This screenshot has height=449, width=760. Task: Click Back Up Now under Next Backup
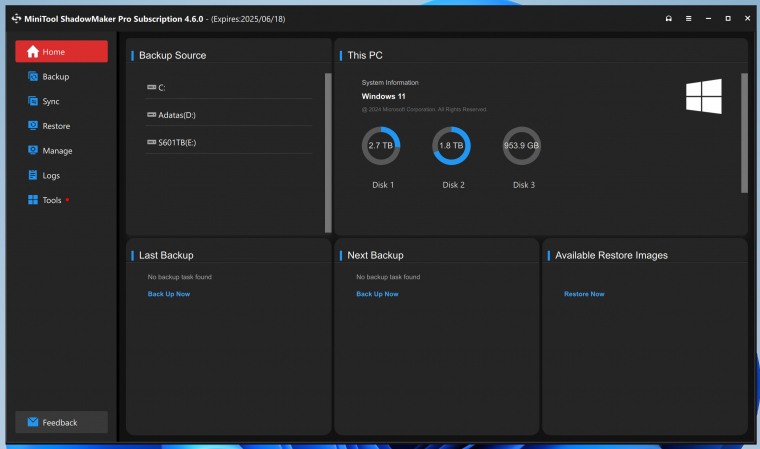click(377, 294)
